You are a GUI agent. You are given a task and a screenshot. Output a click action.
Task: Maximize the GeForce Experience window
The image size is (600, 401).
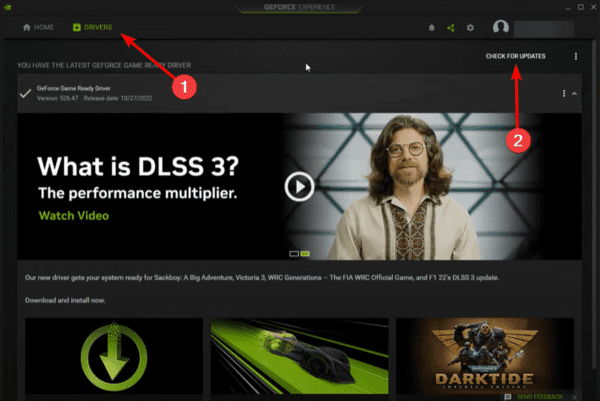pyautogui.click(x=580, y=7)
